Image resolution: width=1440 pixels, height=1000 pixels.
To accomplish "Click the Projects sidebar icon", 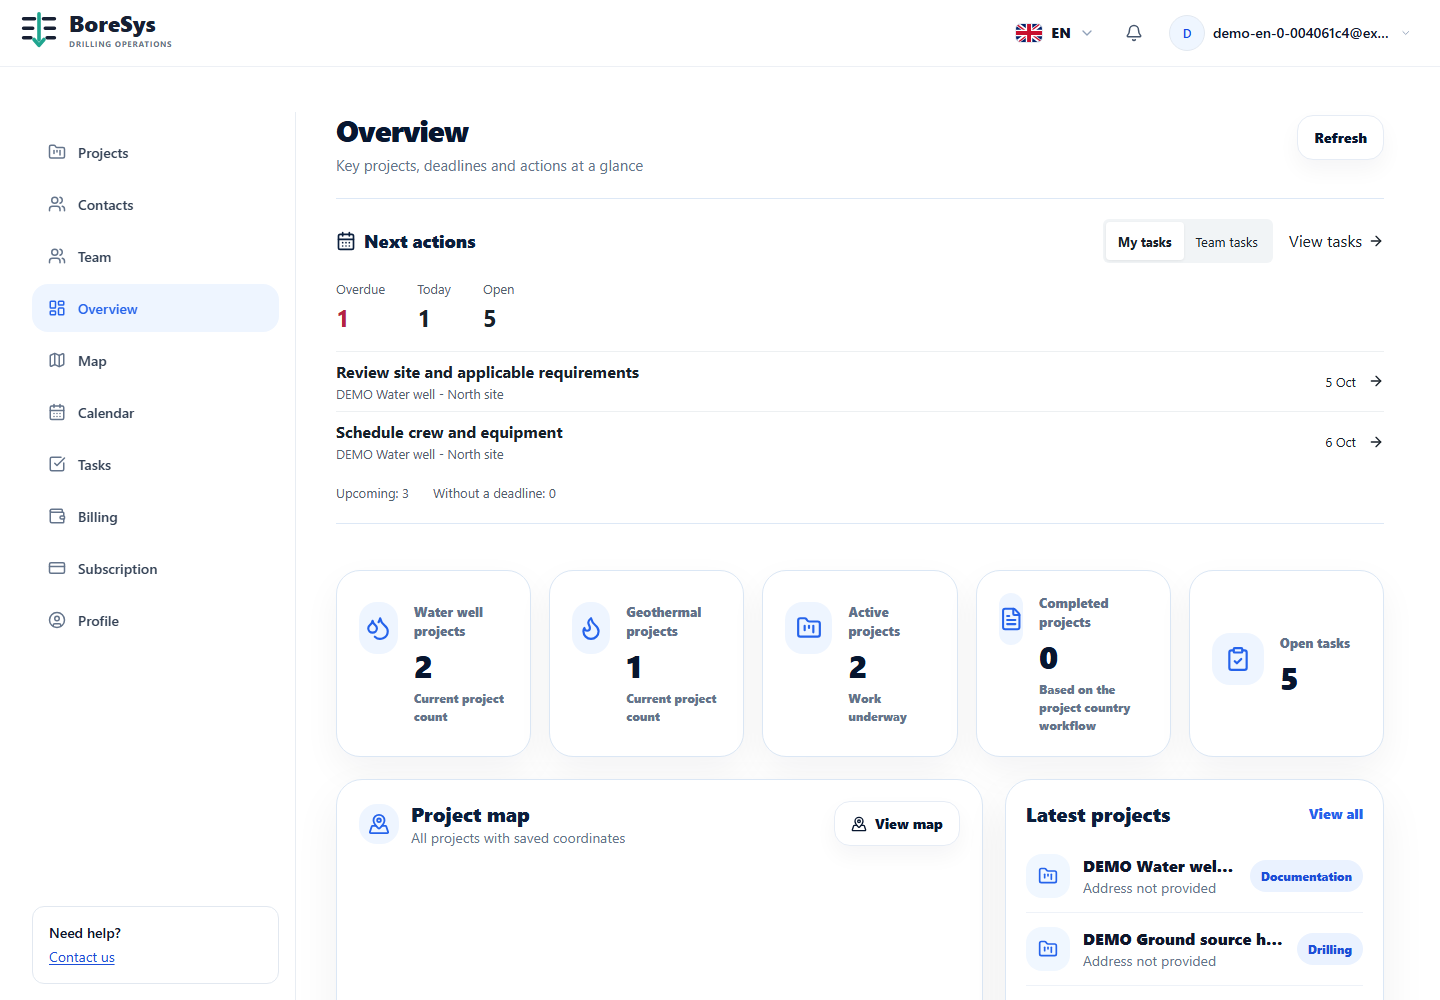I will pyautogui.click(x=57, y=152).
